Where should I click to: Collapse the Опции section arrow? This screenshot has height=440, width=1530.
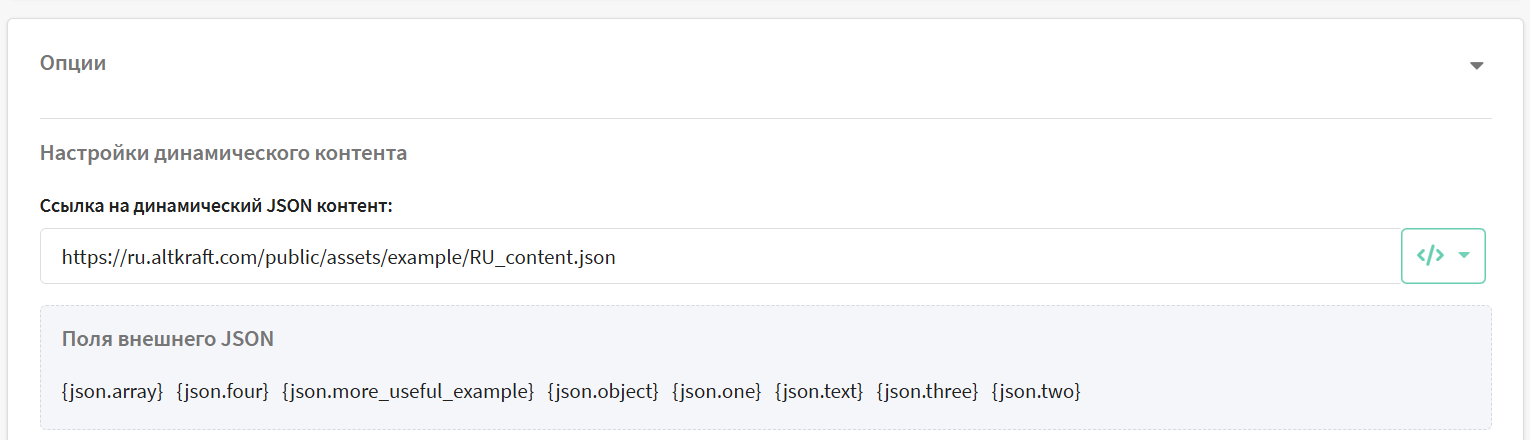[x=1476, y=66]
